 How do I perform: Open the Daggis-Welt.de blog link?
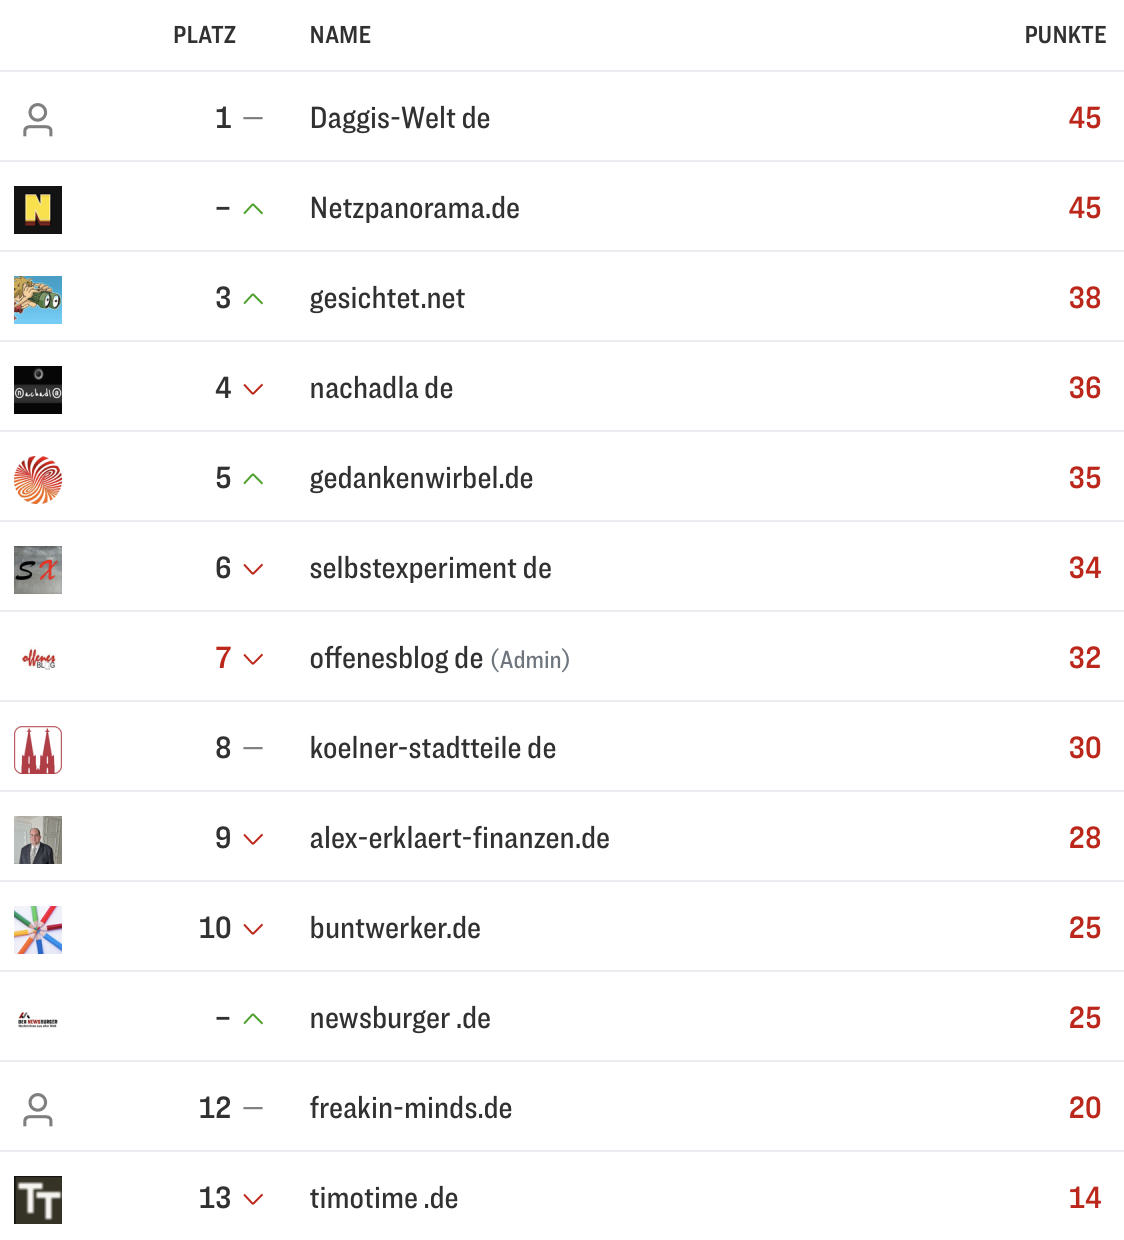(x=400, y=118)
